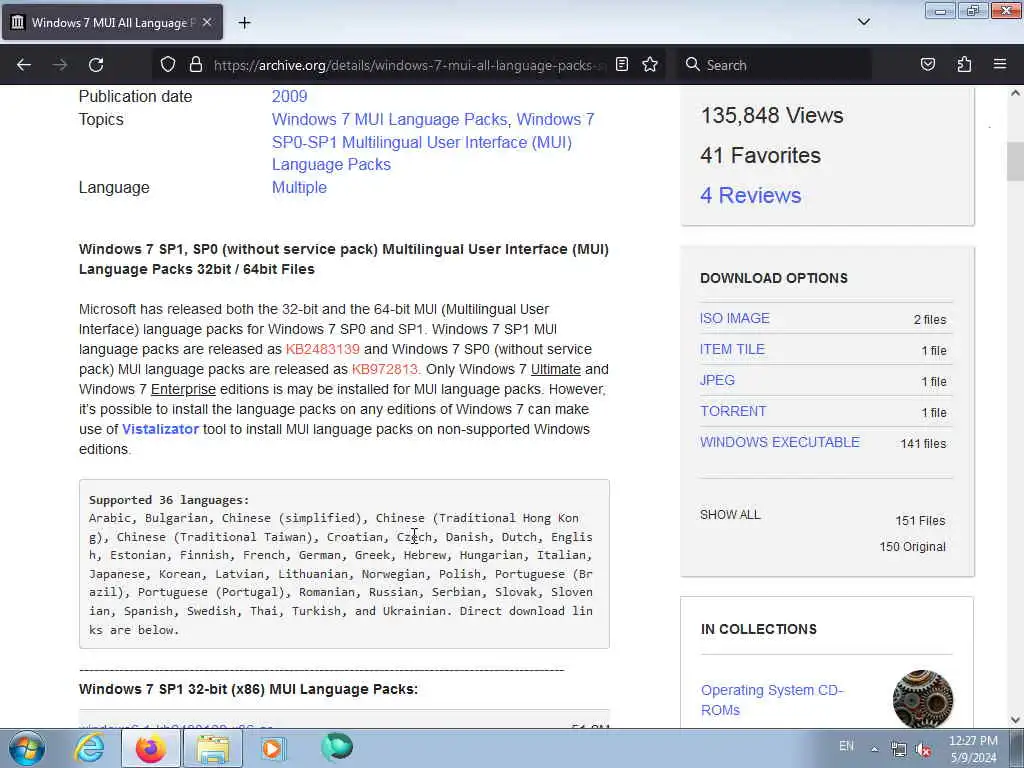Open Operating System CD-ROMs collection
Viewport: 1024px width, 768px height.
[x=772, y=700]
